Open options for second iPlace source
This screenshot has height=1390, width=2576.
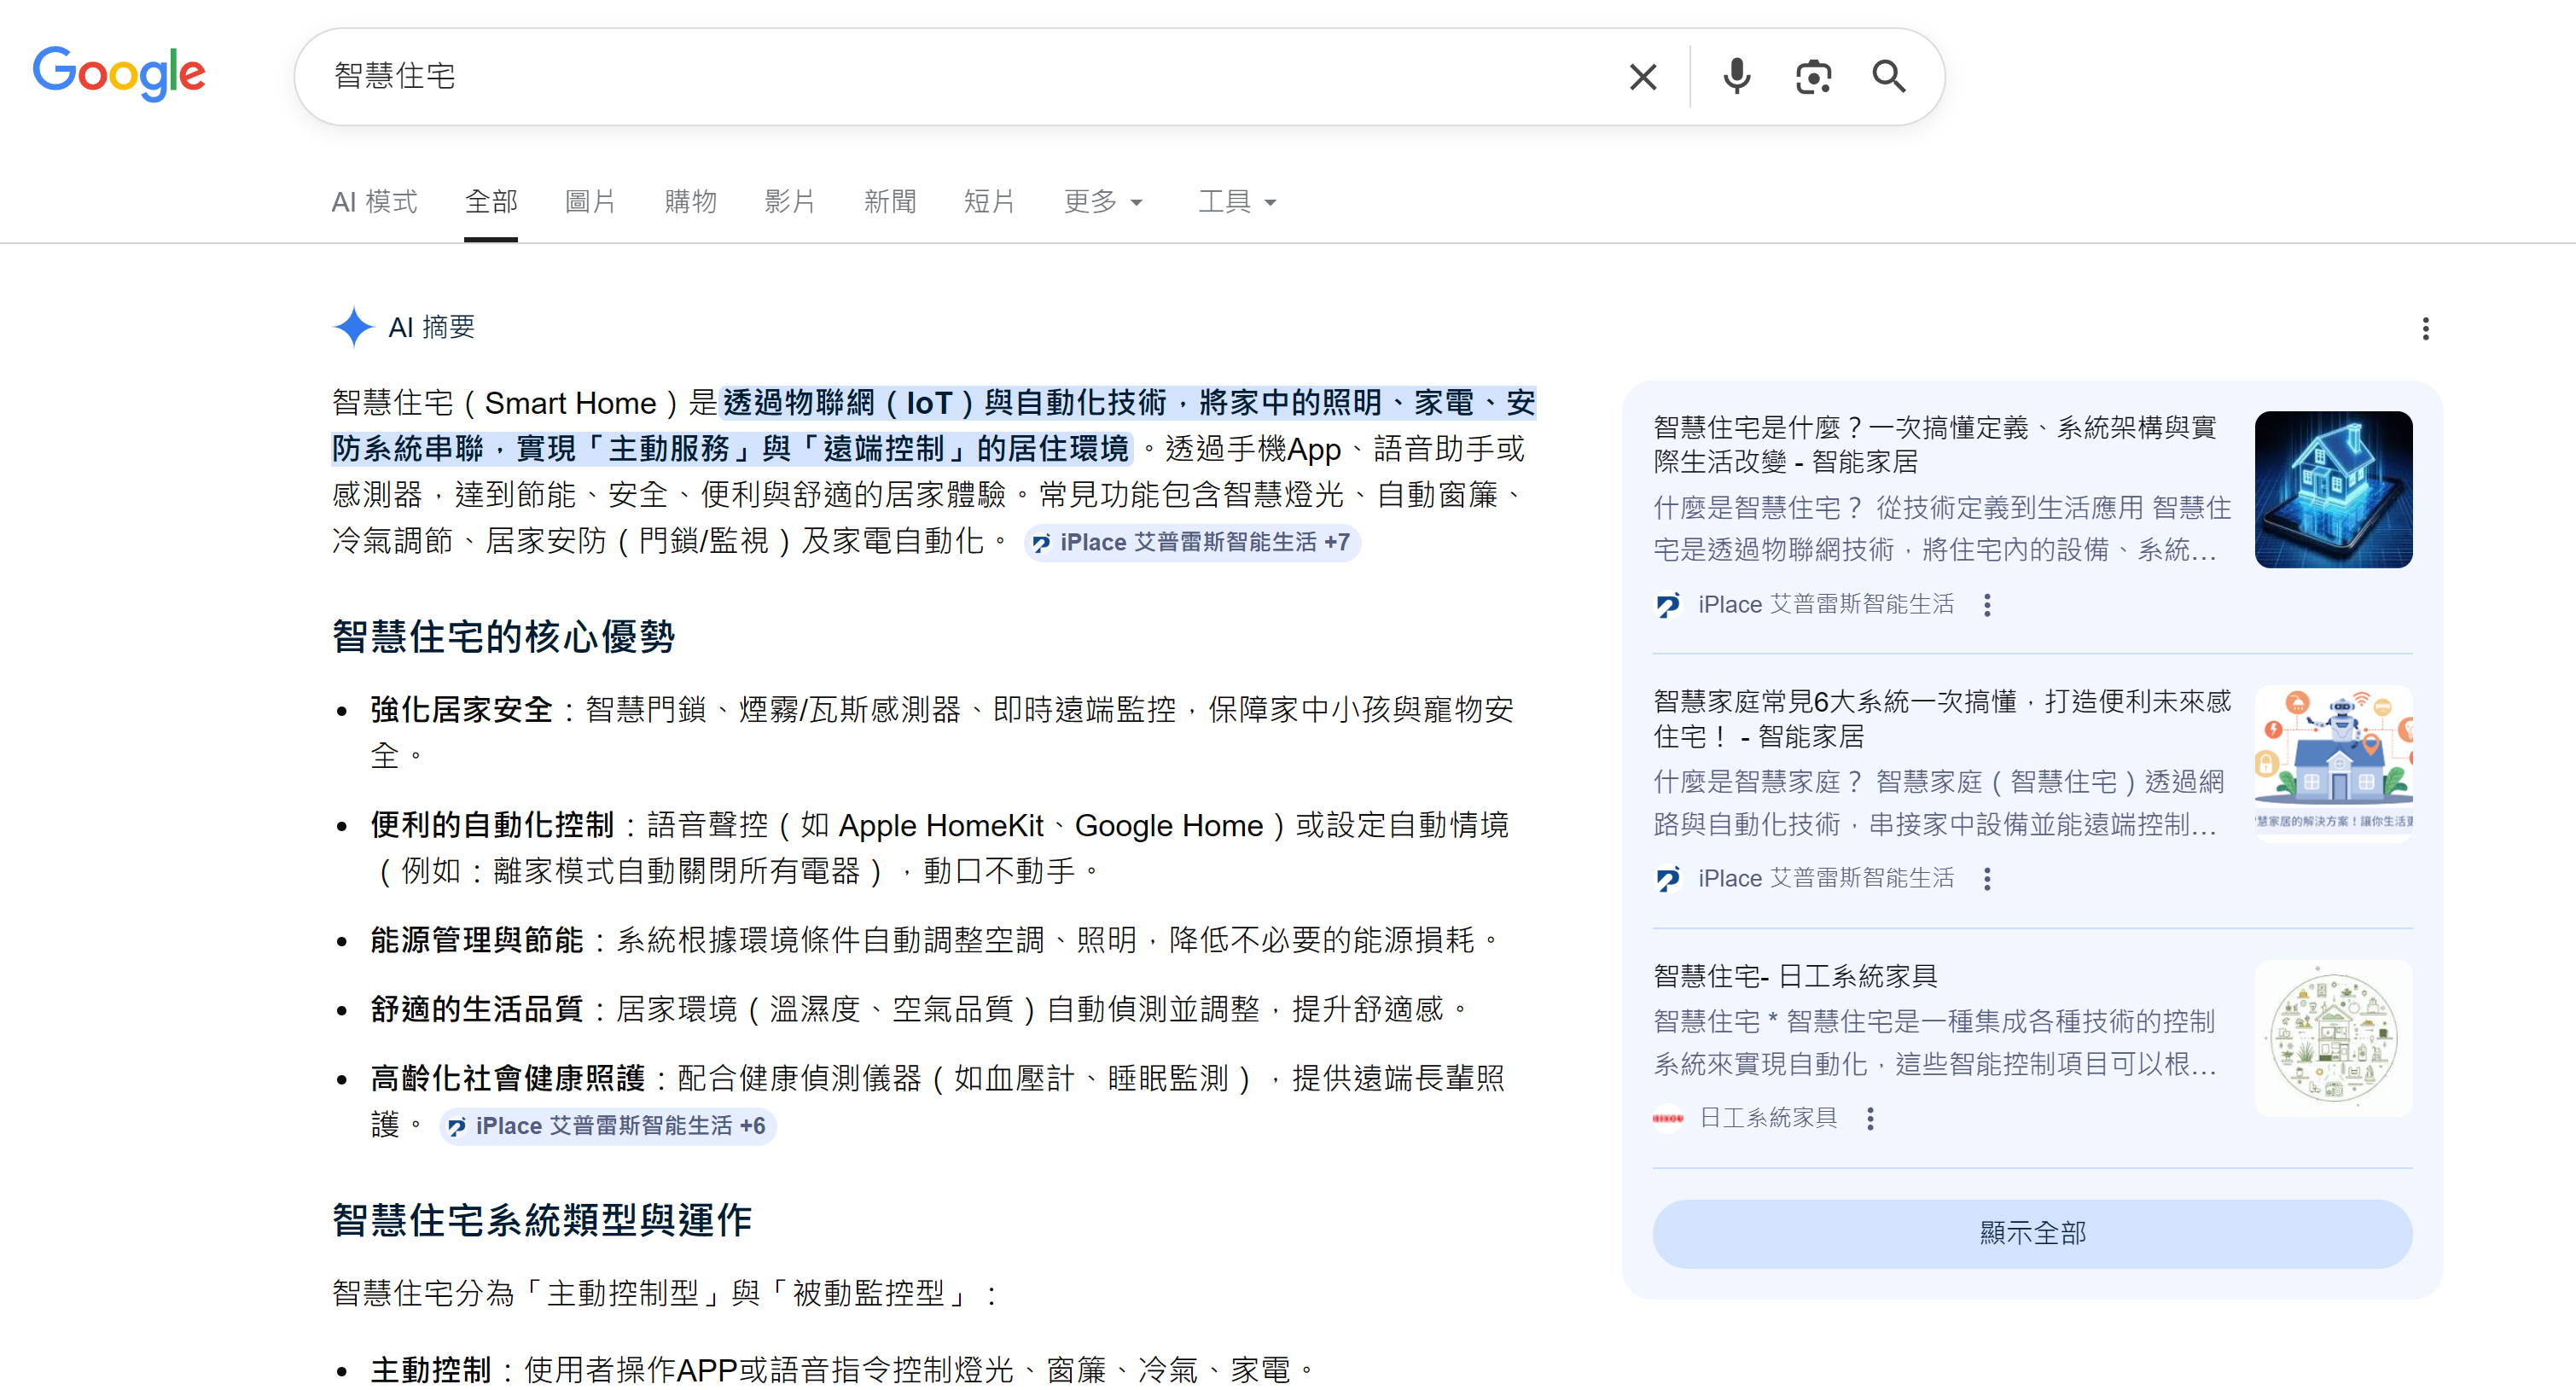pyautogui.click(x=1987, y=879)
